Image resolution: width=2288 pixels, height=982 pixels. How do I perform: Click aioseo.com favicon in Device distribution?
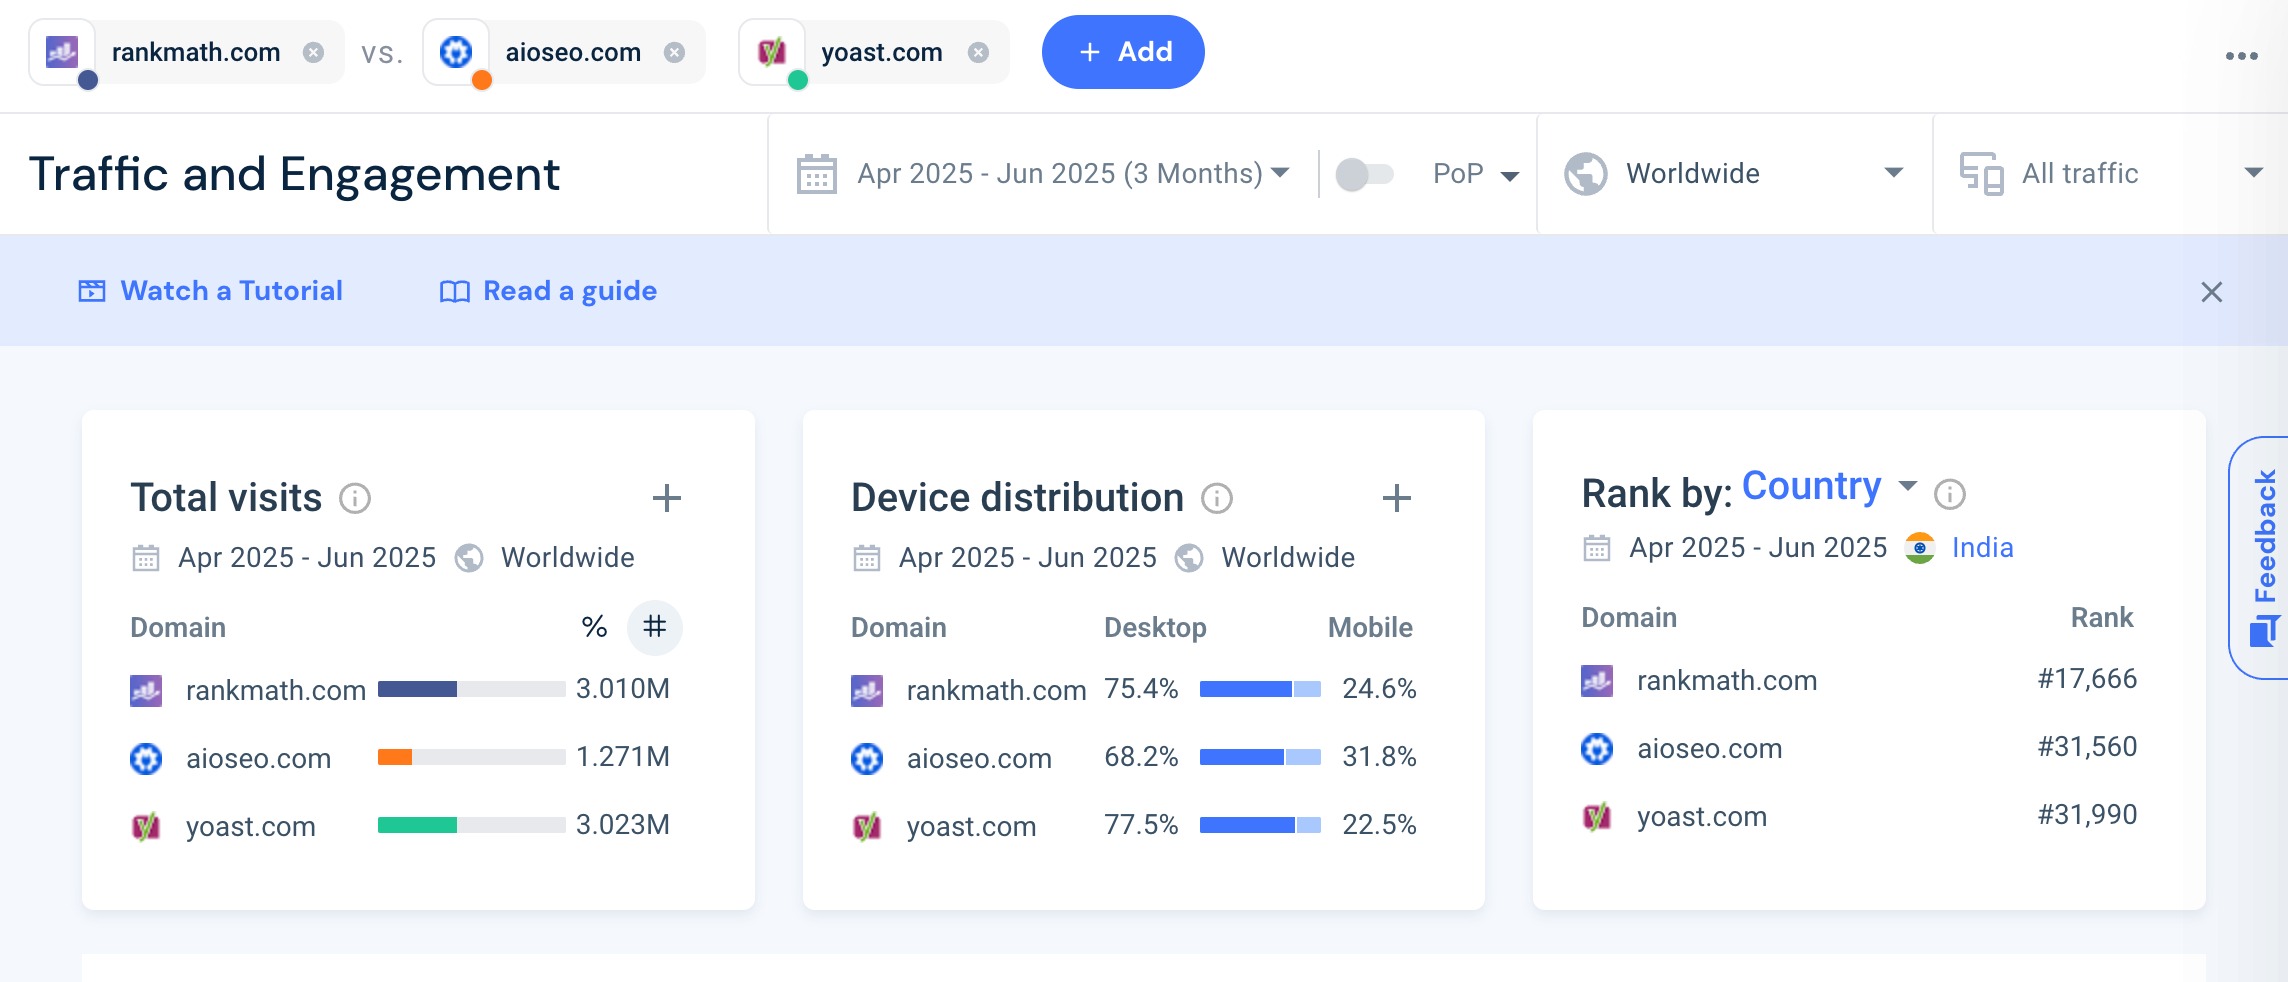867,758
